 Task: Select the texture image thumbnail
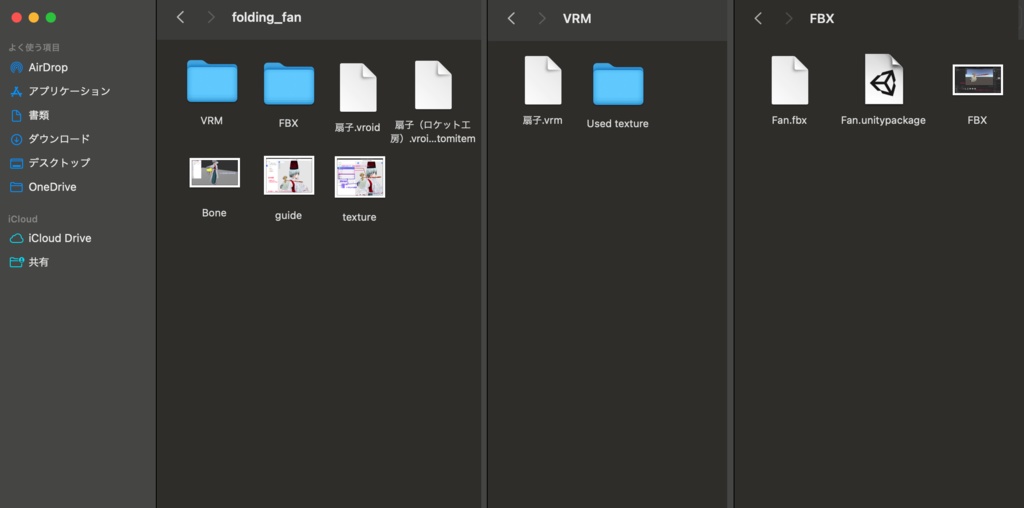pyautogui.click(x=360, y=176)
